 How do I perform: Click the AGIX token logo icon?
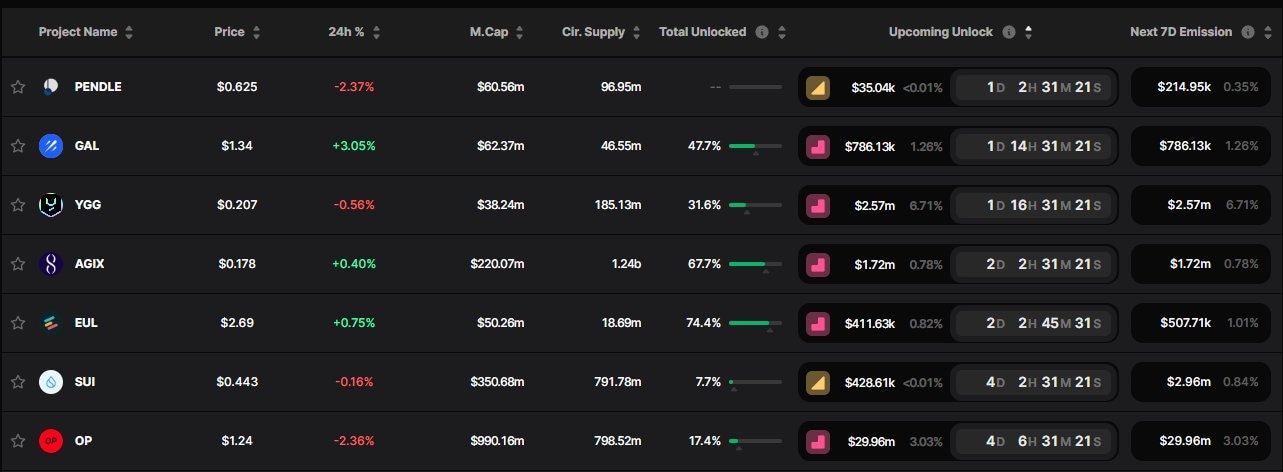pos(51,264)
